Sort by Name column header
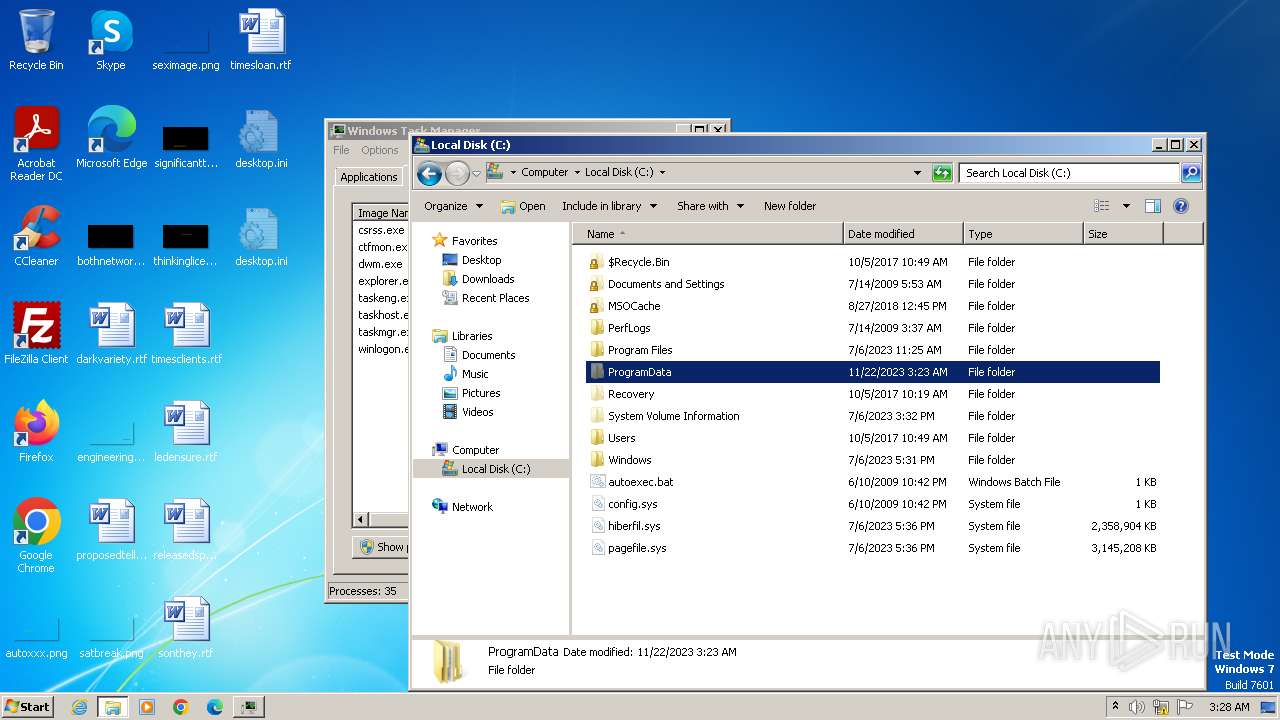Viewport: 1280px width, 720px height. (708, 234)
